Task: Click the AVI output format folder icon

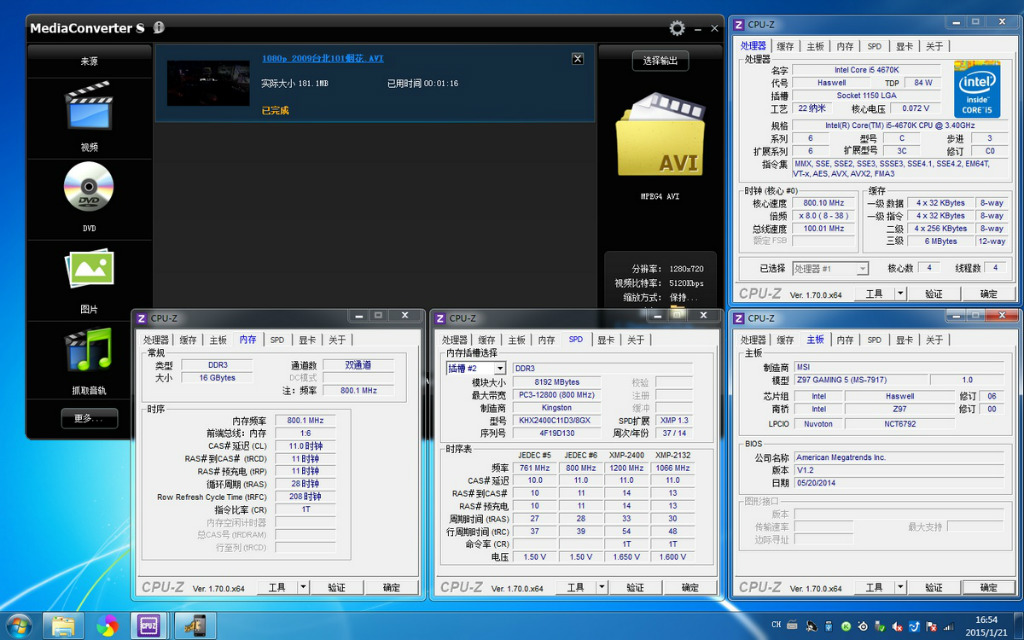Action: coord(660,135)
